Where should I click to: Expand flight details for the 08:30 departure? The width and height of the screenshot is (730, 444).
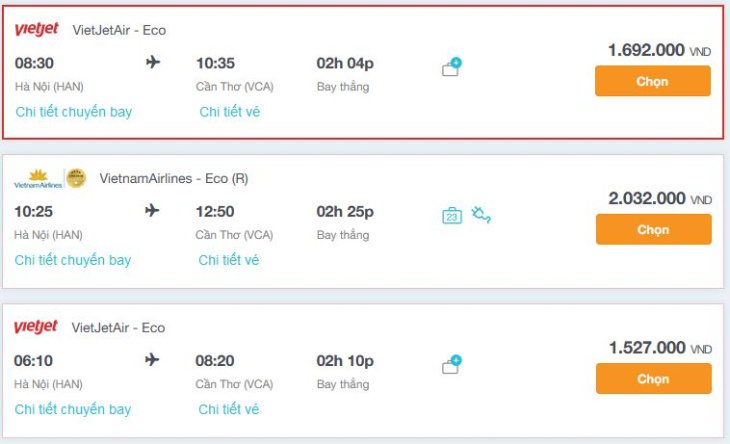point(74,112)
